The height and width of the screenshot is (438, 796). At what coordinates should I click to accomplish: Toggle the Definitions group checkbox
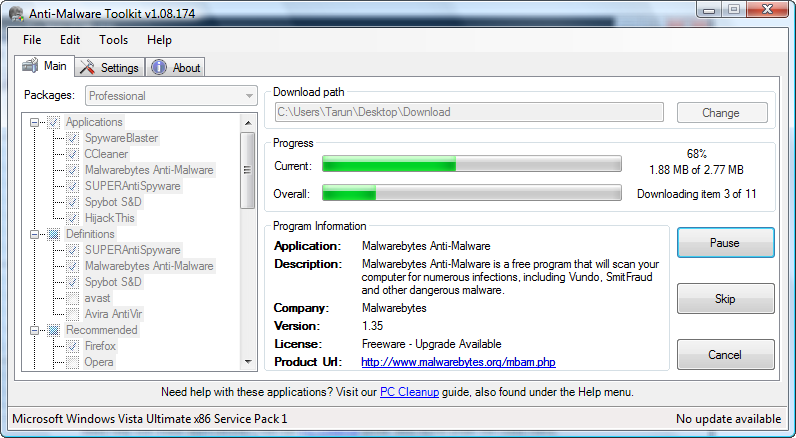[x=54, y=234]
